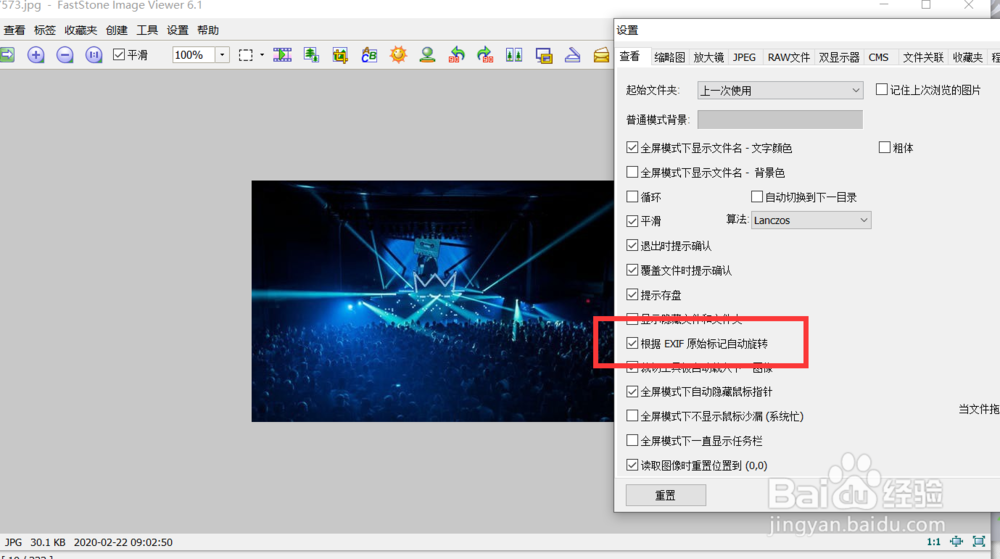1000x559 pixels.
Task: Click the zoom in magnifier icon
Action: (36, 55)
